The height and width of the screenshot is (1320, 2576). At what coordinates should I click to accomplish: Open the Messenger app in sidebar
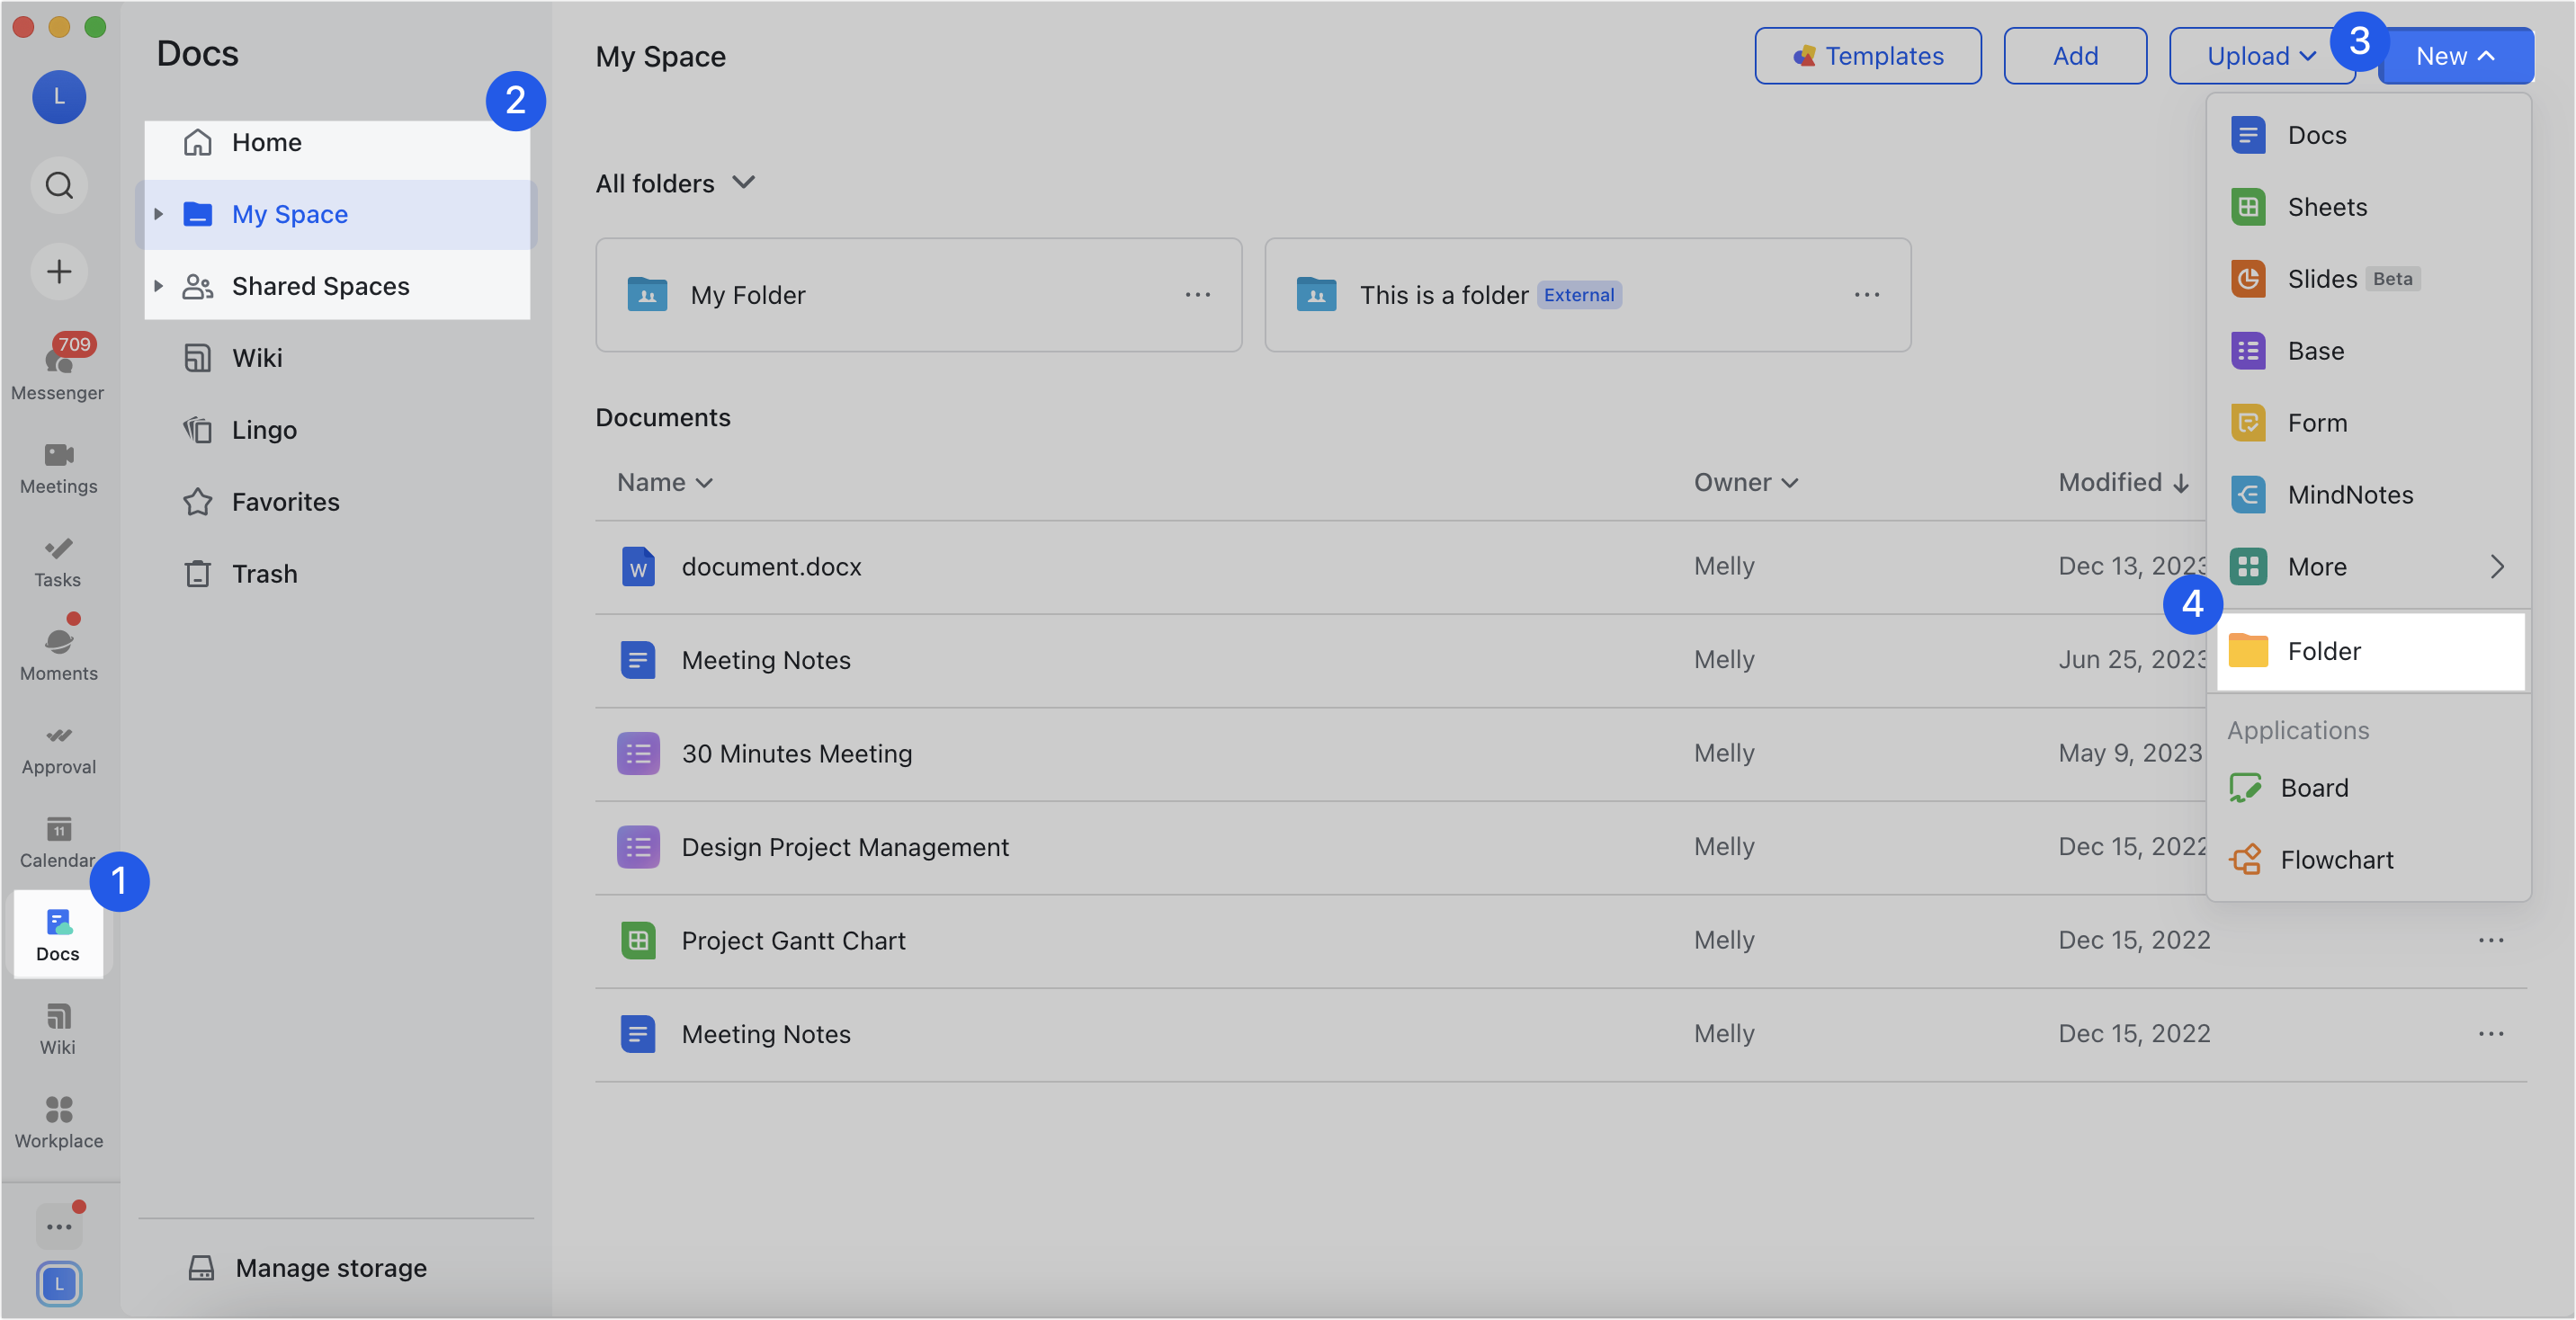(58, 368)
